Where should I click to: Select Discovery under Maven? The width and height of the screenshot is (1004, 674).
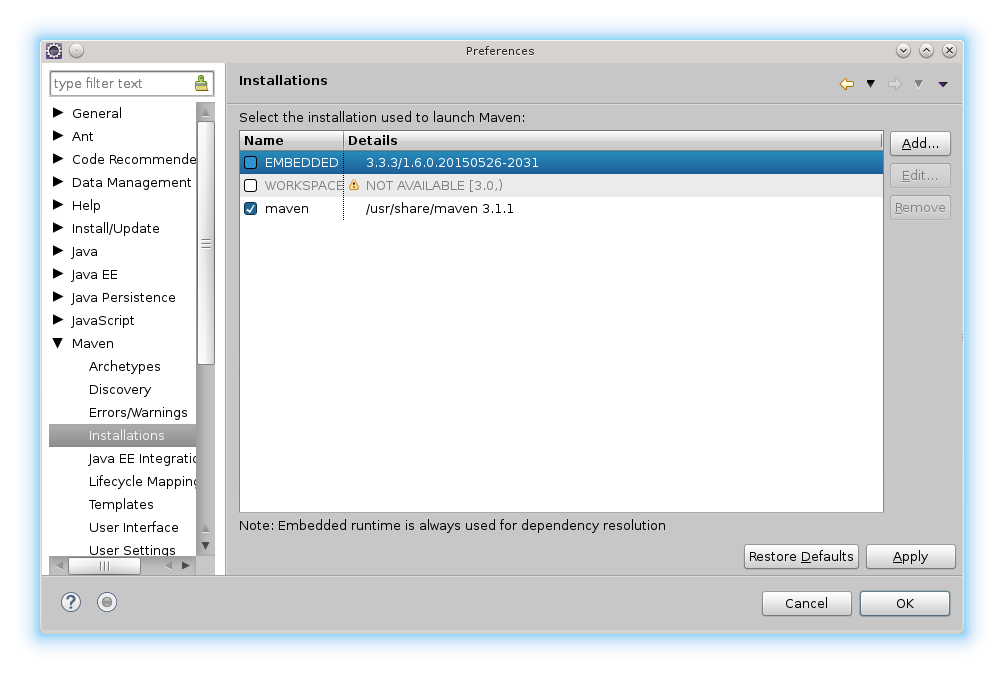point(120,389)
